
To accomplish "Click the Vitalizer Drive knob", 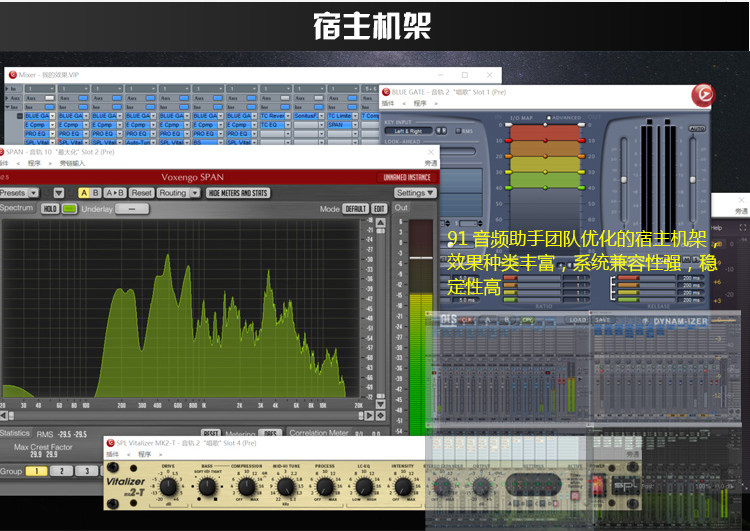I will coord(168,487).
